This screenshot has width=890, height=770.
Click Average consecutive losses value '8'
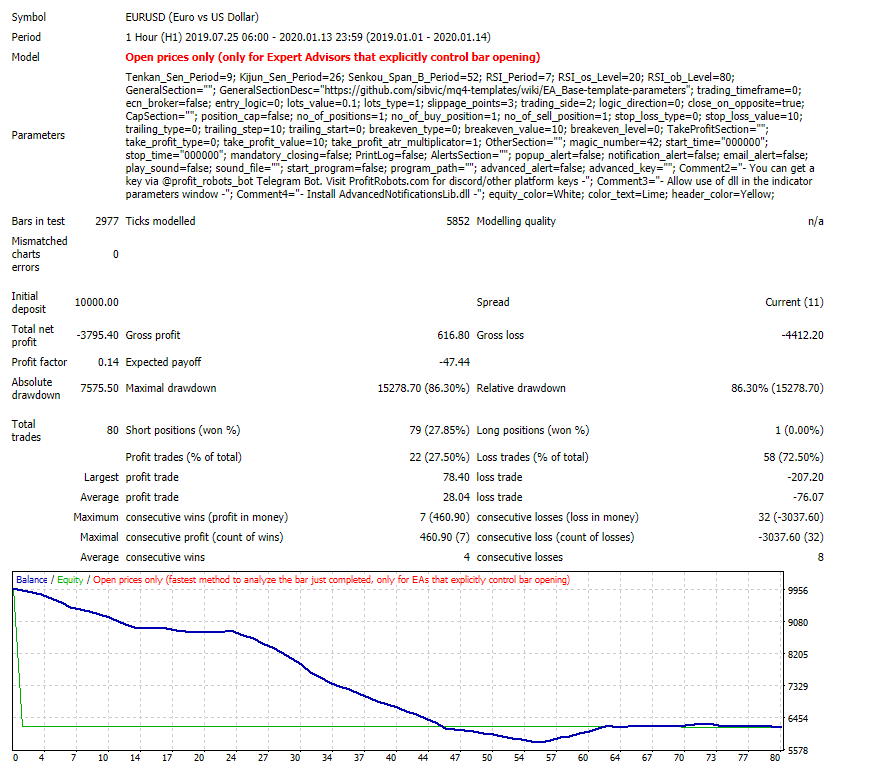[821, 557]
